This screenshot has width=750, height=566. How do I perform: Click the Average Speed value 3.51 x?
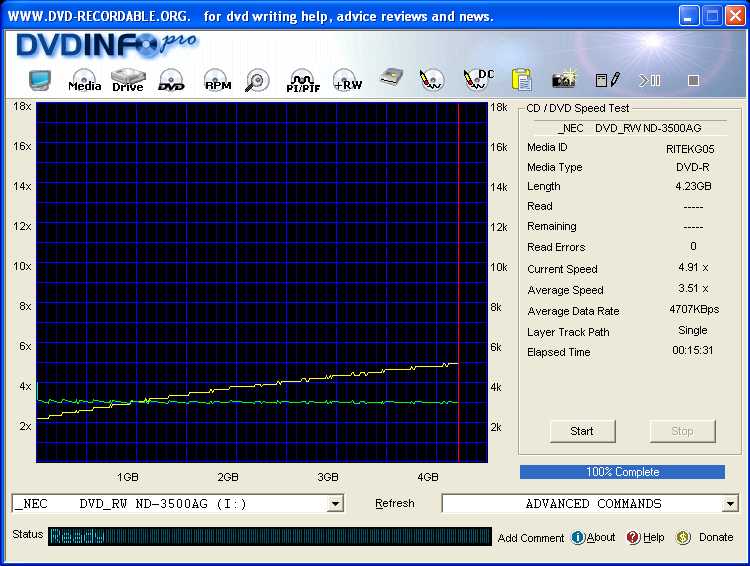[693, 288]
